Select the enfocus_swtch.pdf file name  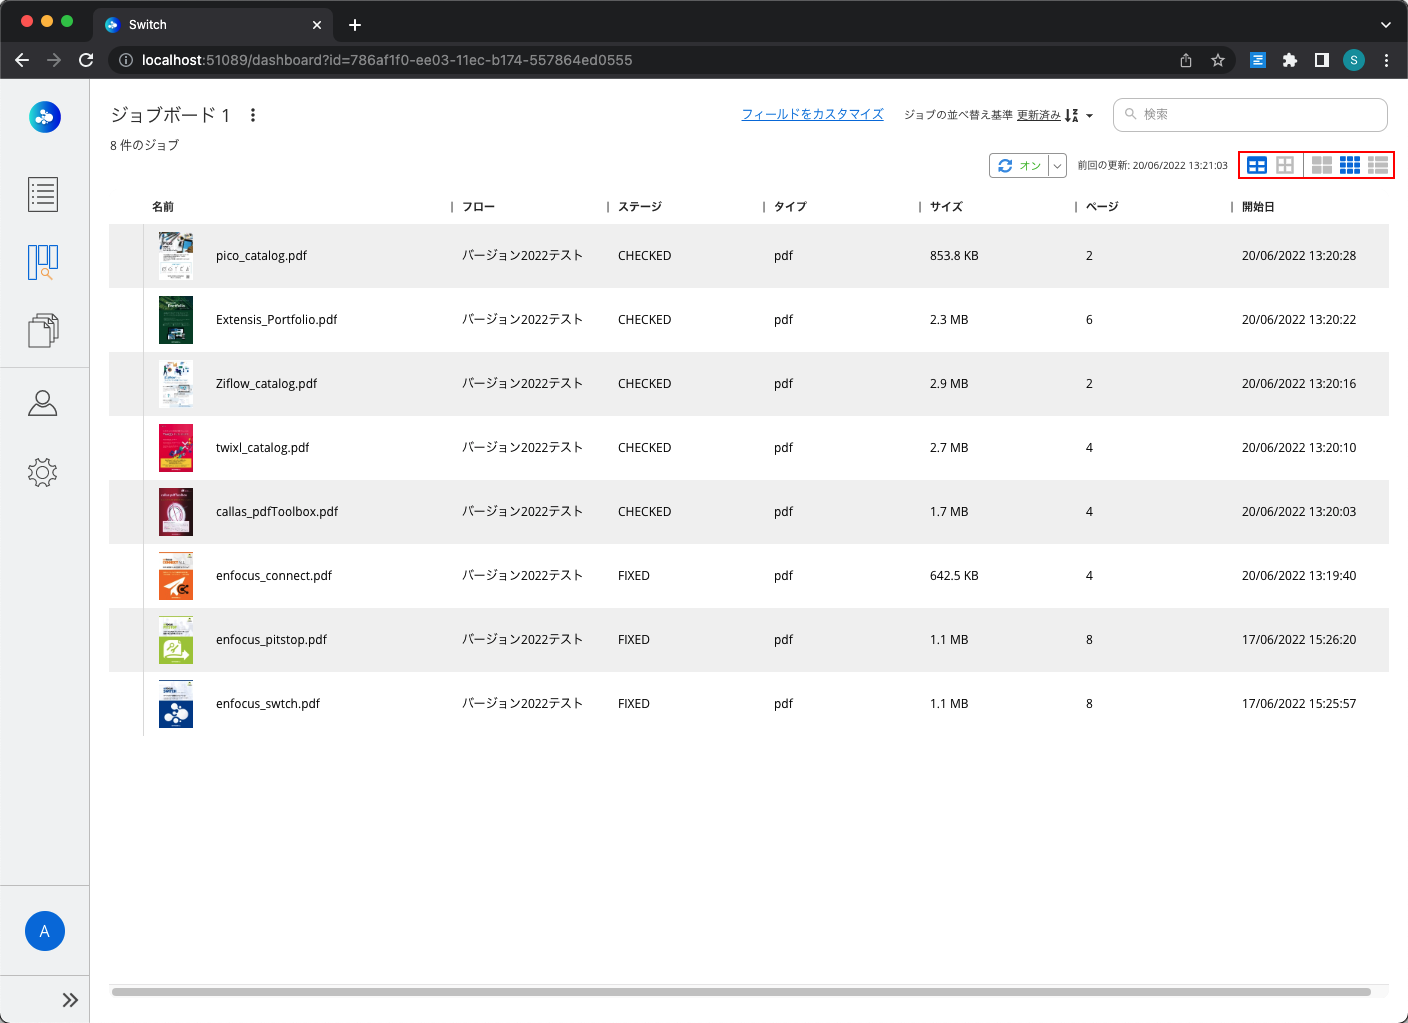[268, 704]
